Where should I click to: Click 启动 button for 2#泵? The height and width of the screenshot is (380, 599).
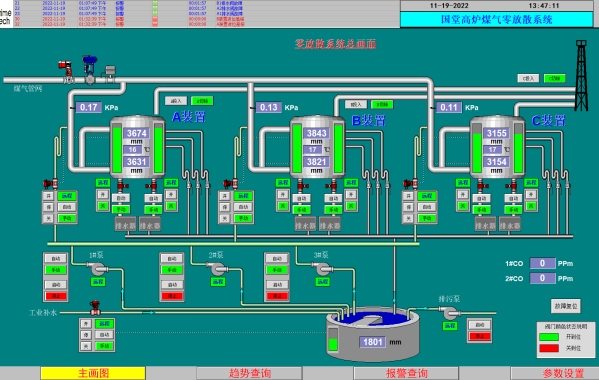coord(172,285)
